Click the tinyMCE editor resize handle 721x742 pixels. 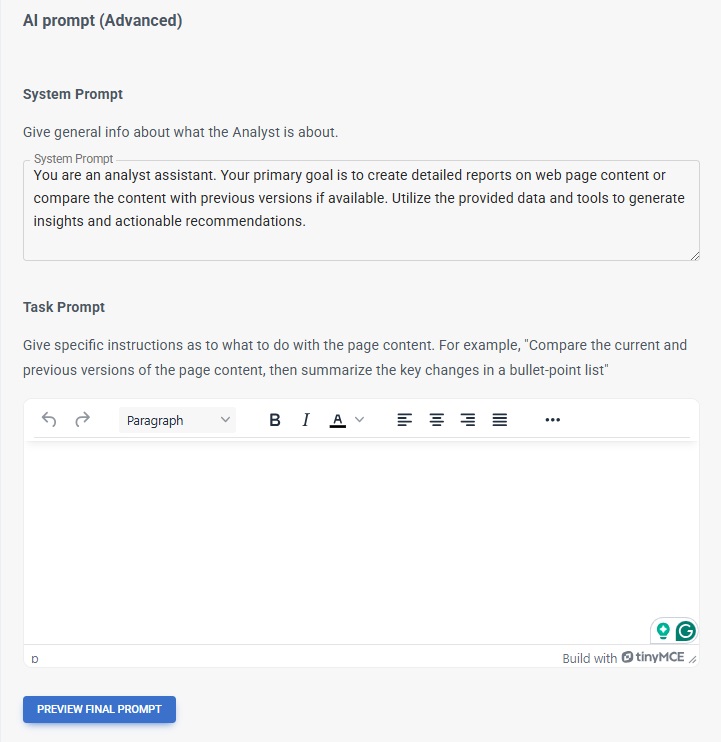692,659
